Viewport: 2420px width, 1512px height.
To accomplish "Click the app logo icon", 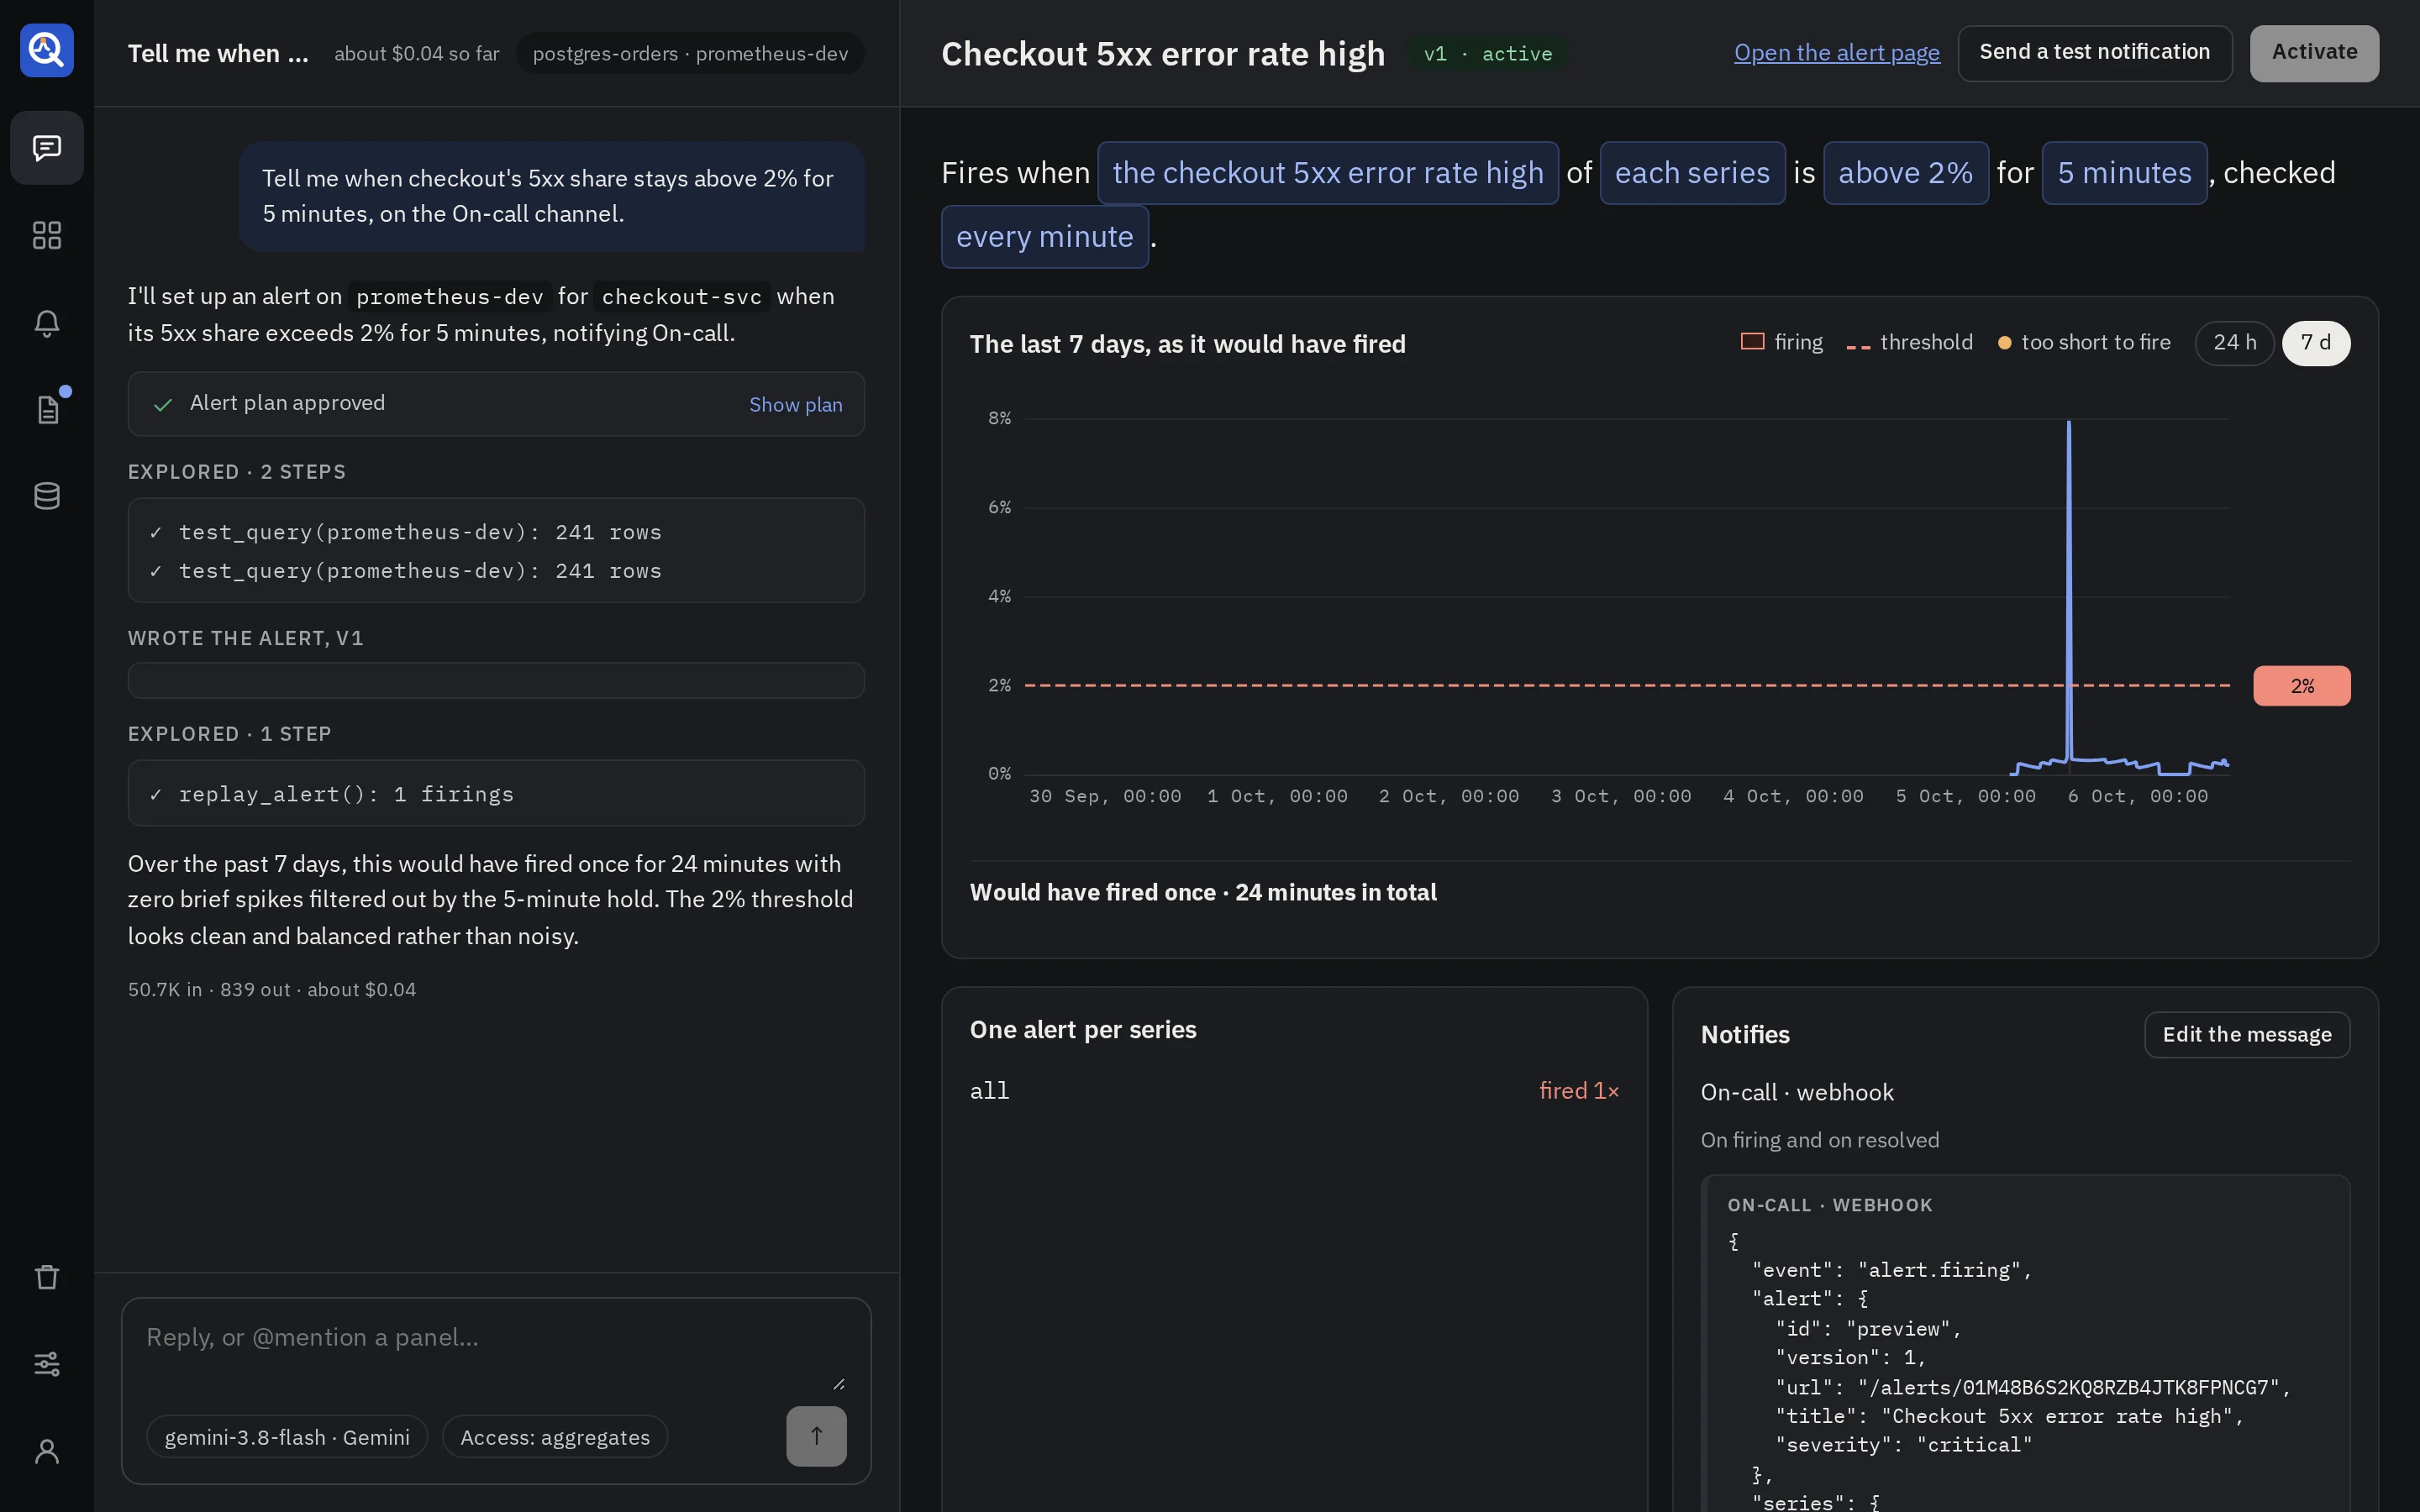I will point(47,49).
